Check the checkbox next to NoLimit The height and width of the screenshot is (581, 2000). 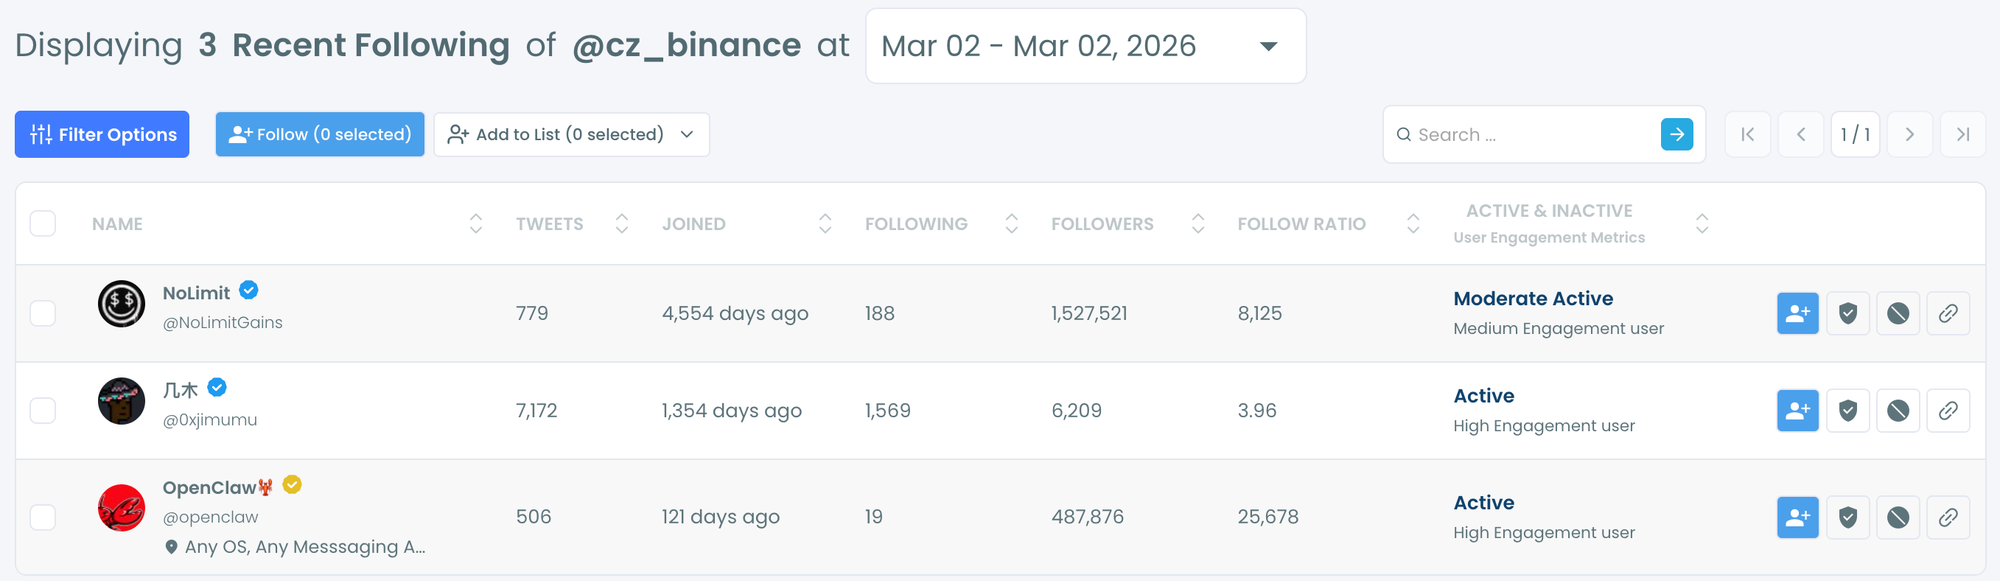click(43, 313)
